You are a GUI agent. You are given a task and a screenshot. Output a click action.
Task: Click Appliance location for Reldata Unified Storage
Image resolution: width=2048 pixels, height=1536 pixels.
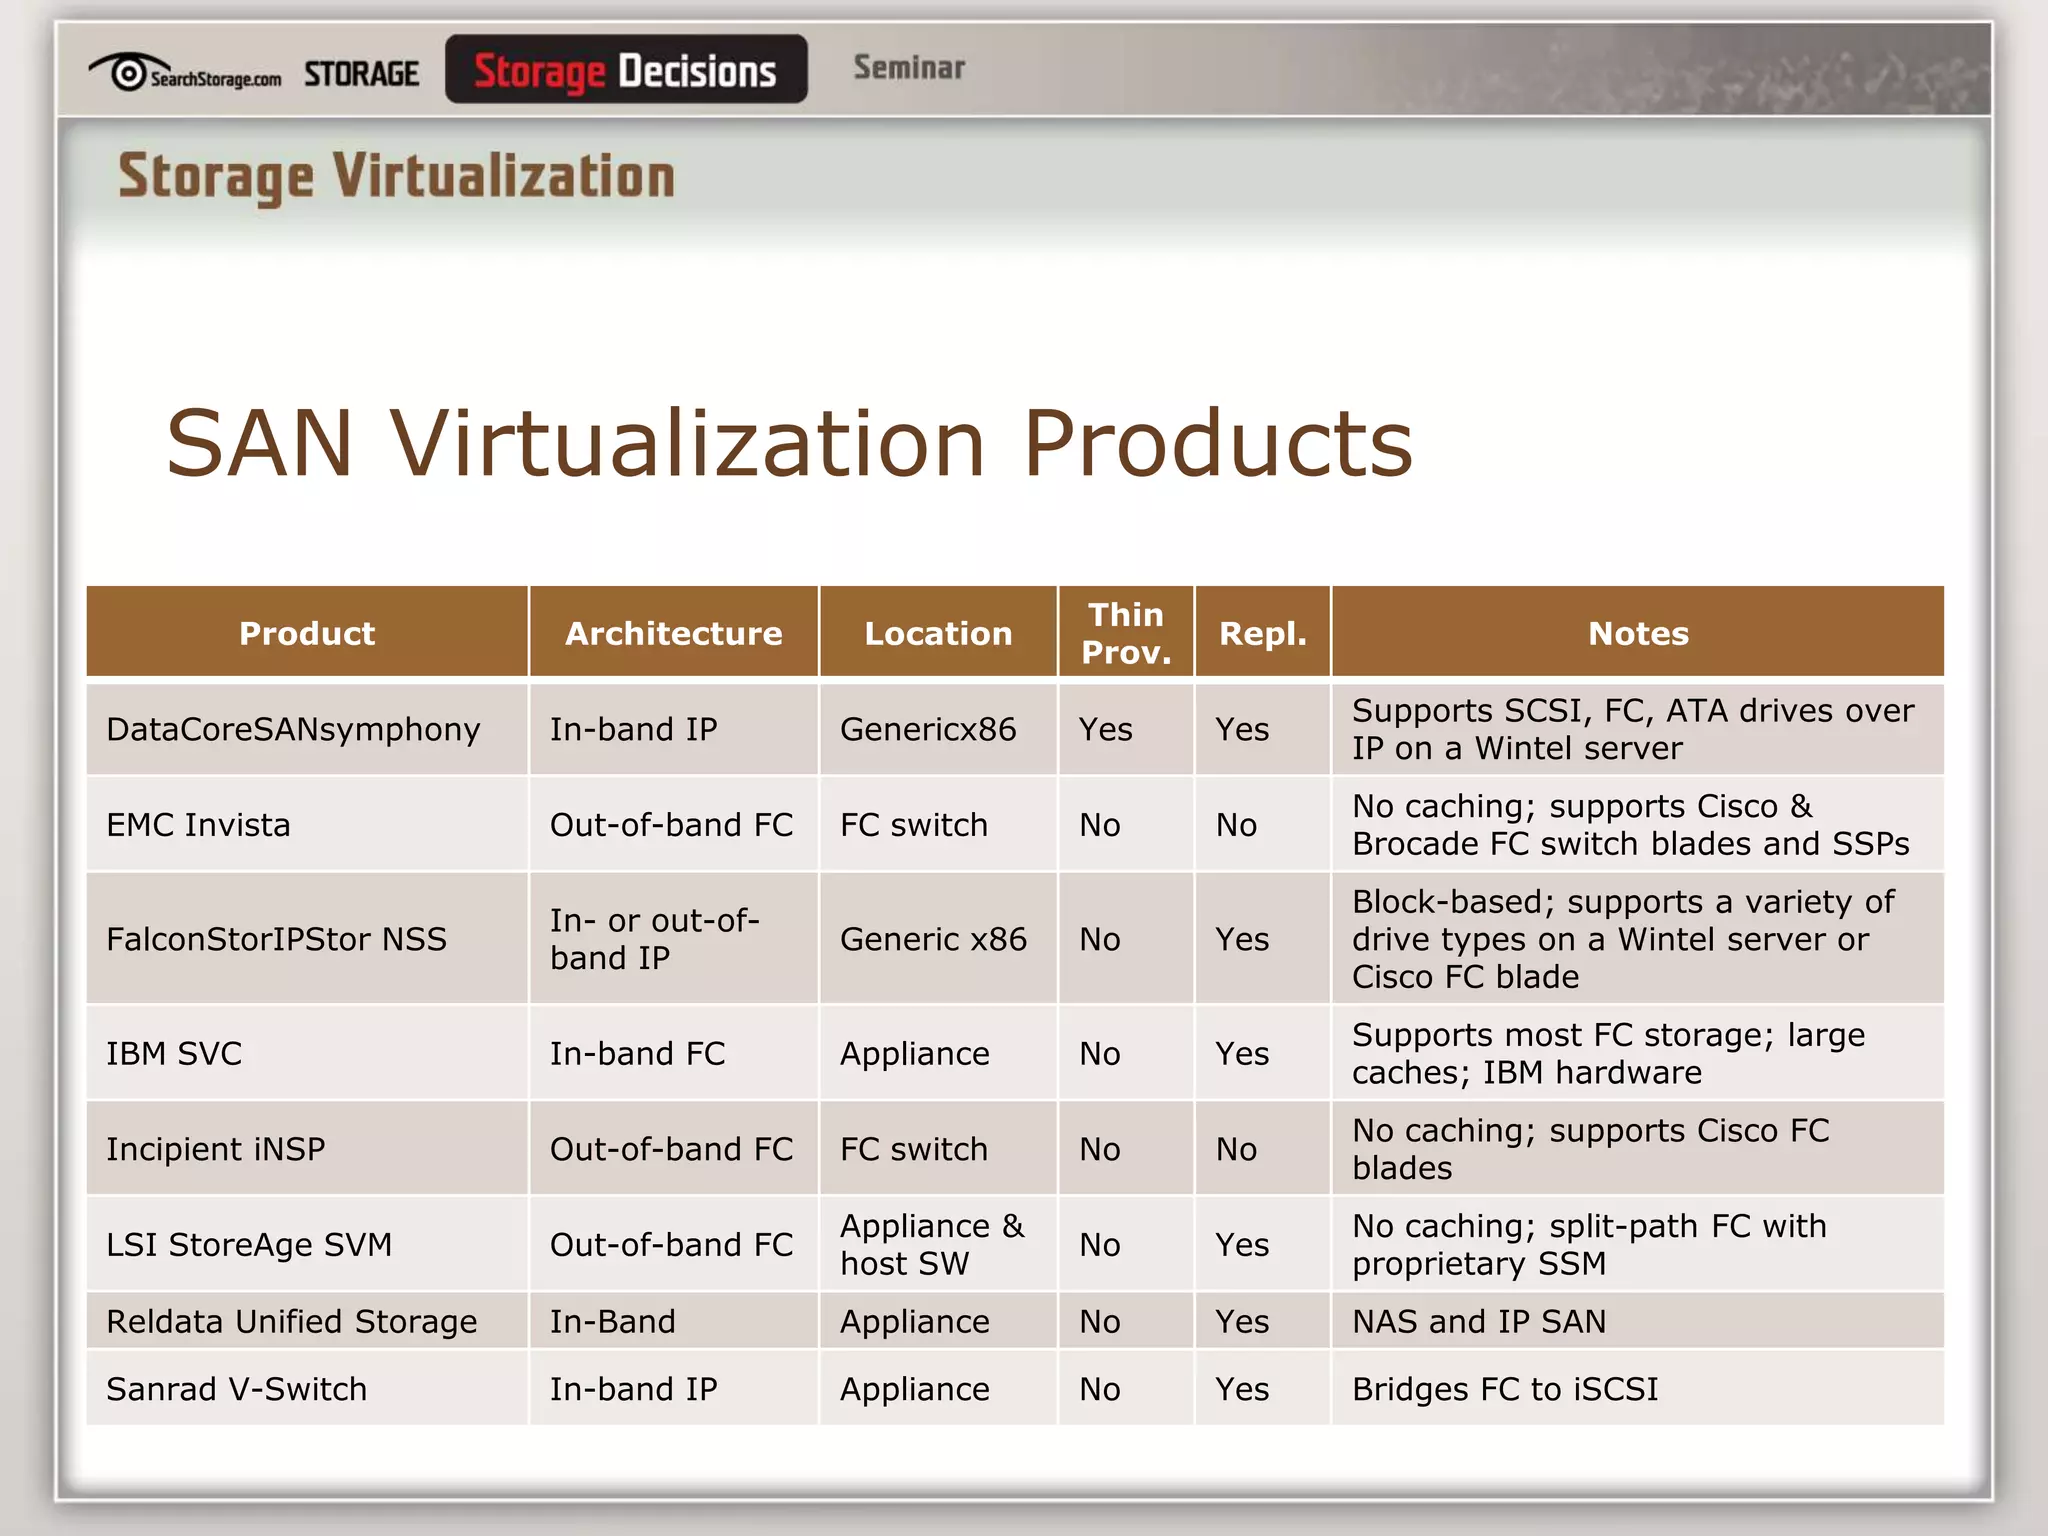[x=938, y=1321]
